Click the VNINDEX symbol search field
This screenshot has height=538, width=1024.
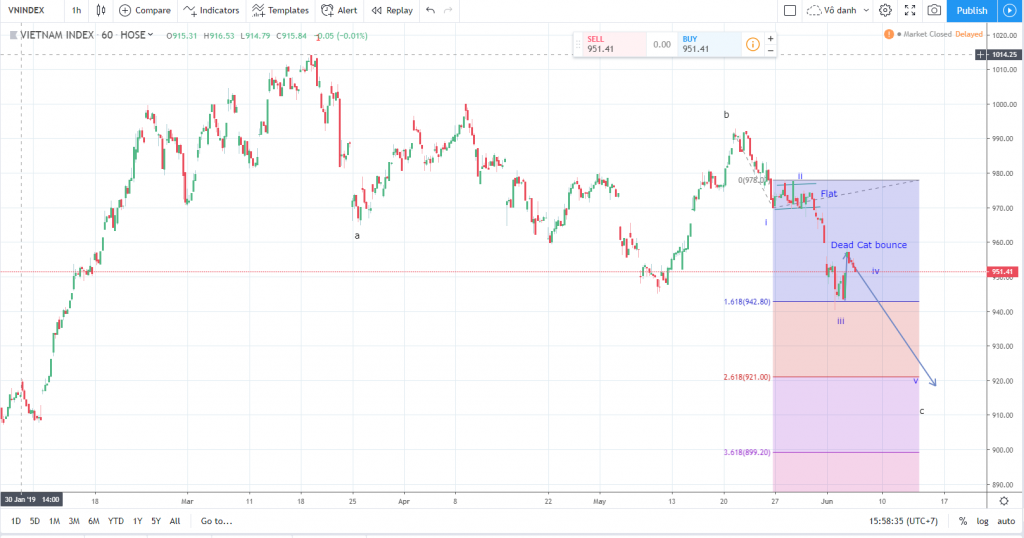pos(30,10)
